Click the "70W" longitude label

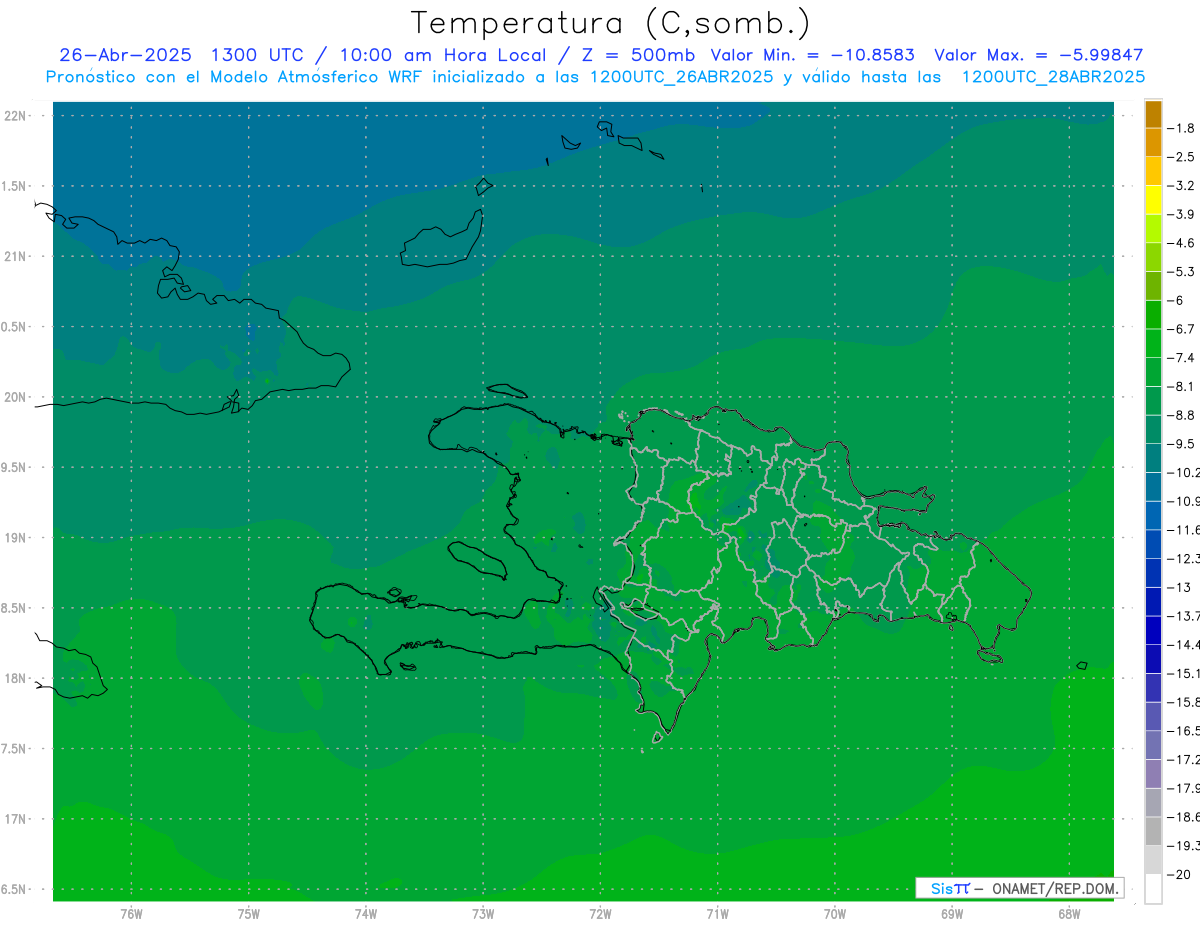pyautogui.click(x=835, y=914)
